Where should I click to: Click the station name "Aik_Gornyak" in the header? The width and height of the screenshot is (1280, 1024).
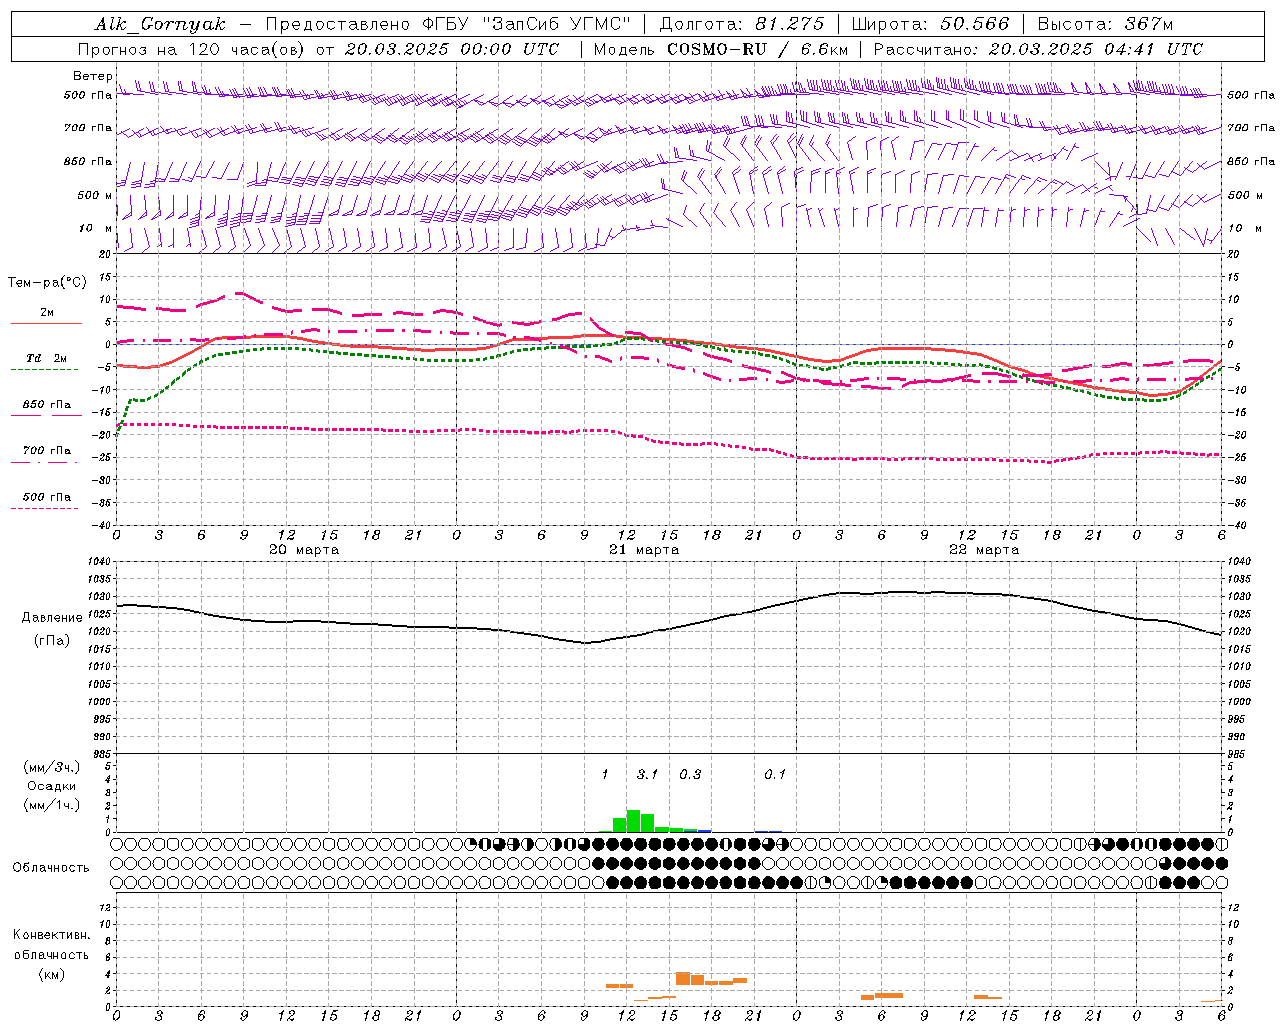coord(160,24)
